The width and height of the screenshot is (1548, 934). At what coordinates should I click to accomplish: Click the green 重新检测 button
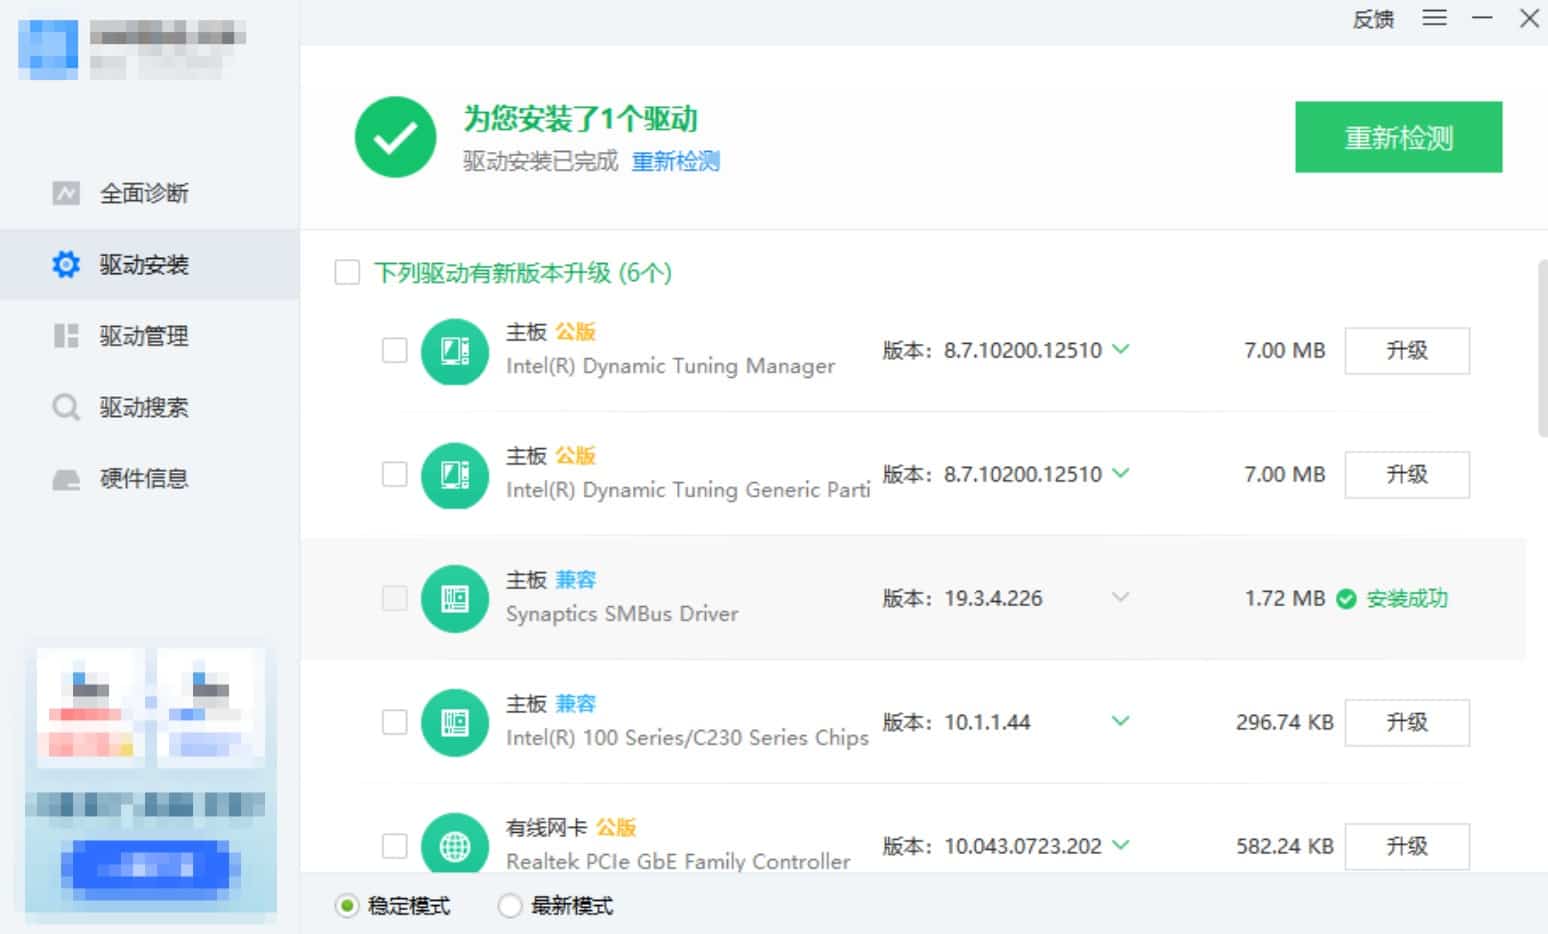[1398, 137]
